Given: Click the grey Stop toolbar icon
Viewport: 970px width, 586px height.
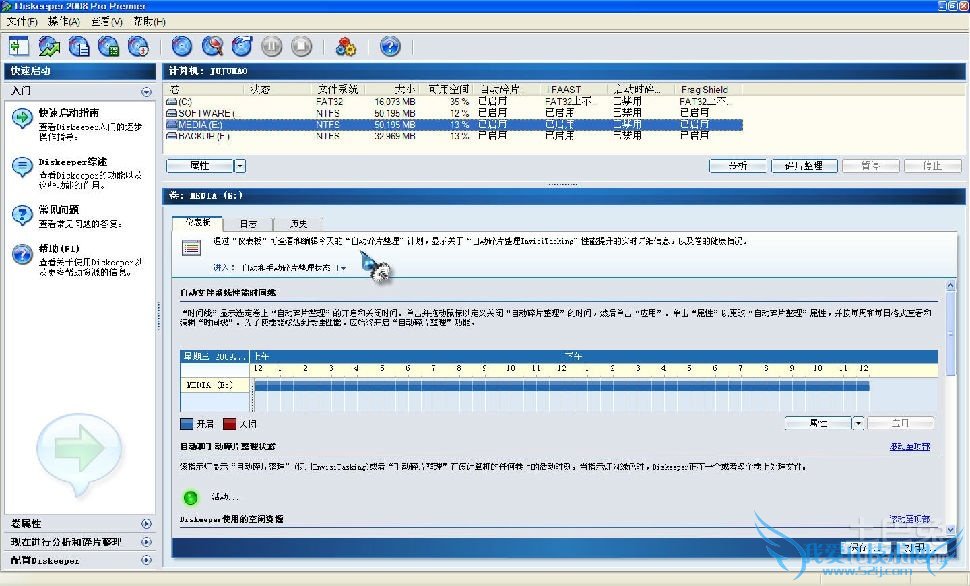Looking at the screenshot, I should click(301, 46).
